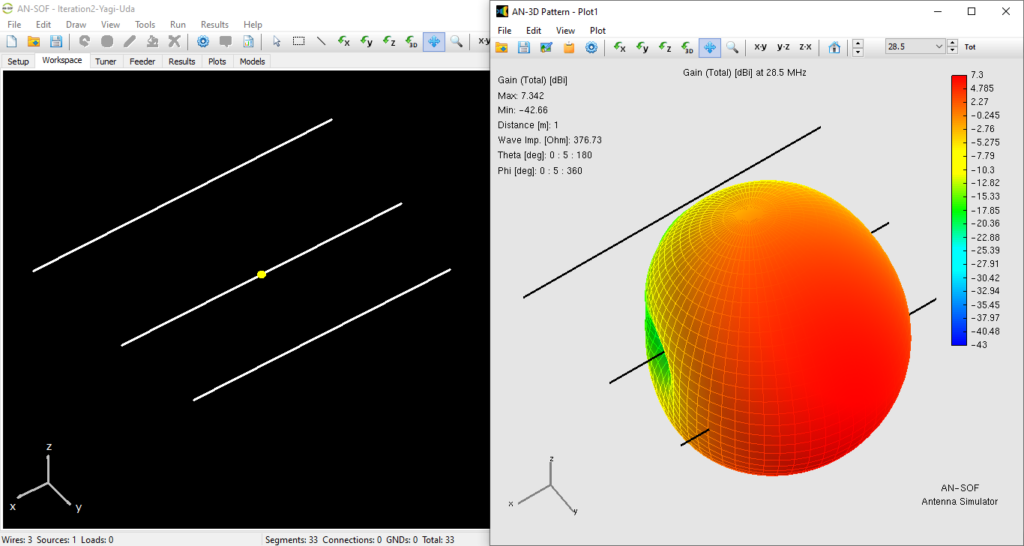
Task: Toggle the move/pan tool in AN-SOF toolbar
Action: point(434,42)
